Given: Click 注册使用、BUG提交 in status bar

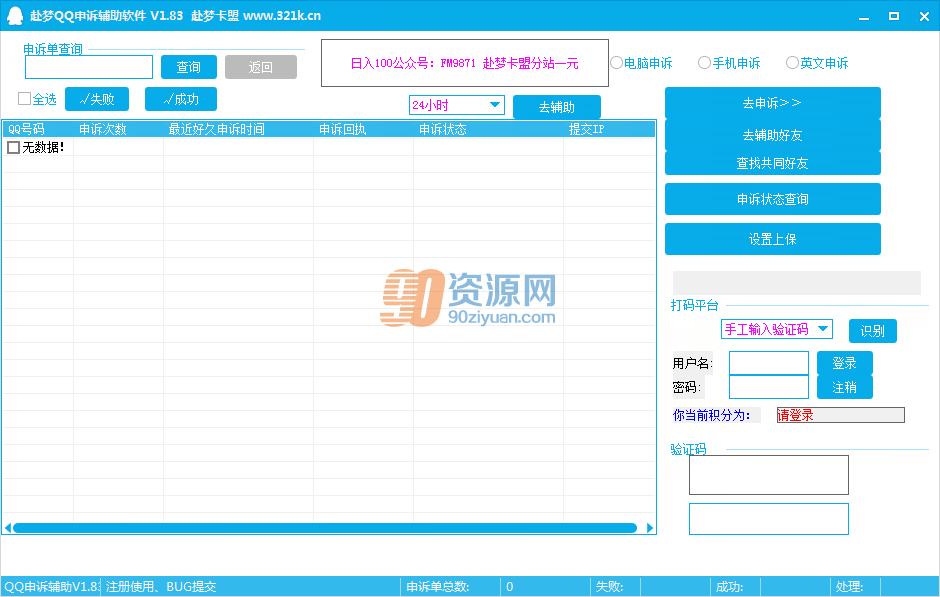Looking at the screenshot, I should [x=161, y=587].
